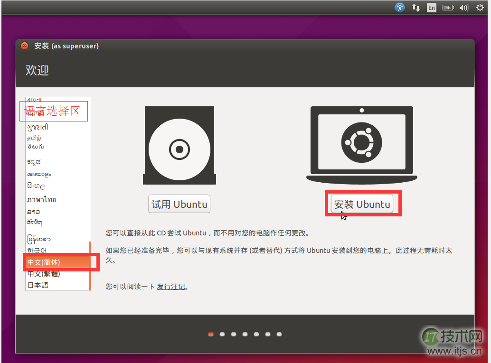Open the battery status indicator

[x=448, y=7]
